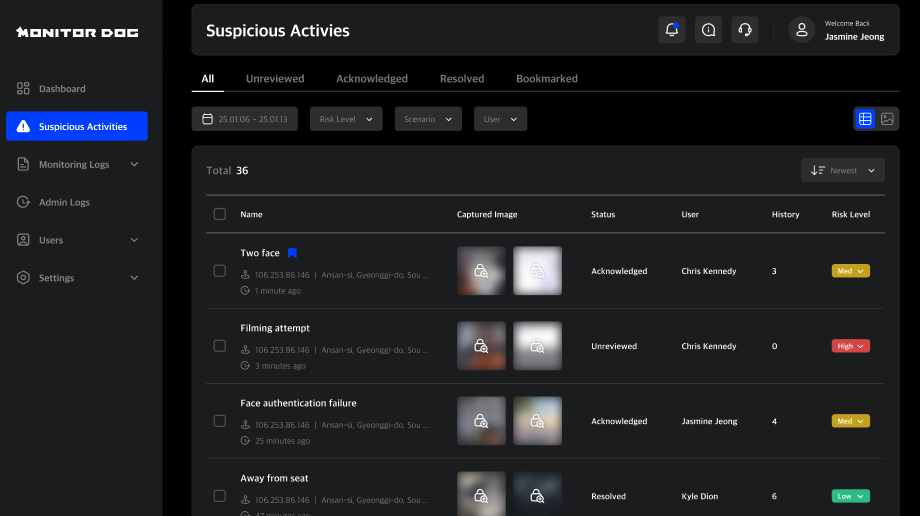Open first captured image of Two face
The height and width of the screenshot is (516, 920).
pos(481,271)
